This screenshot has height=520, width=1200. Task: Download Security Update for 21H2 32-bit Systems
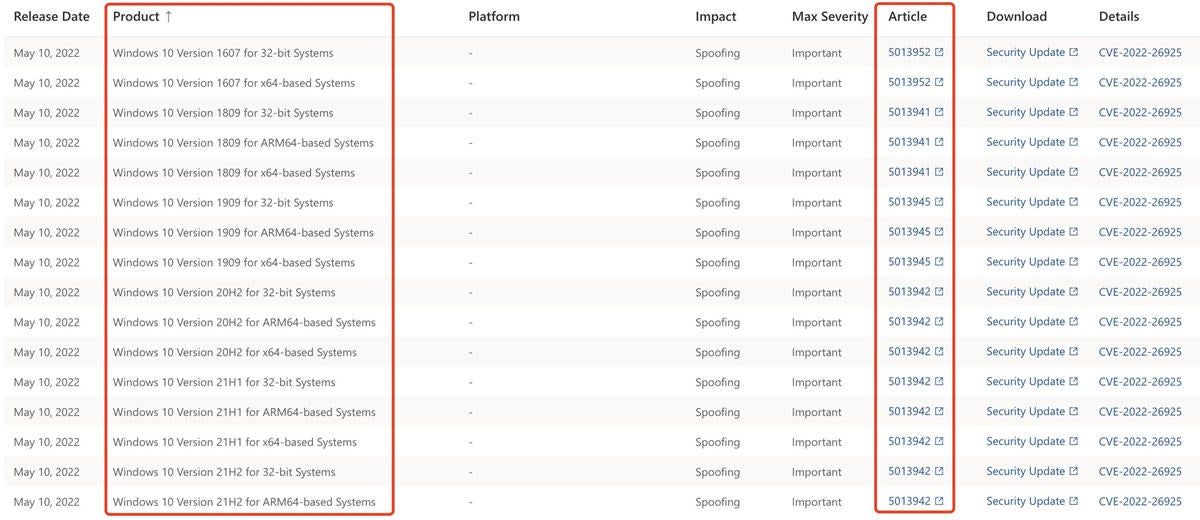click(x=1025, y=472)
